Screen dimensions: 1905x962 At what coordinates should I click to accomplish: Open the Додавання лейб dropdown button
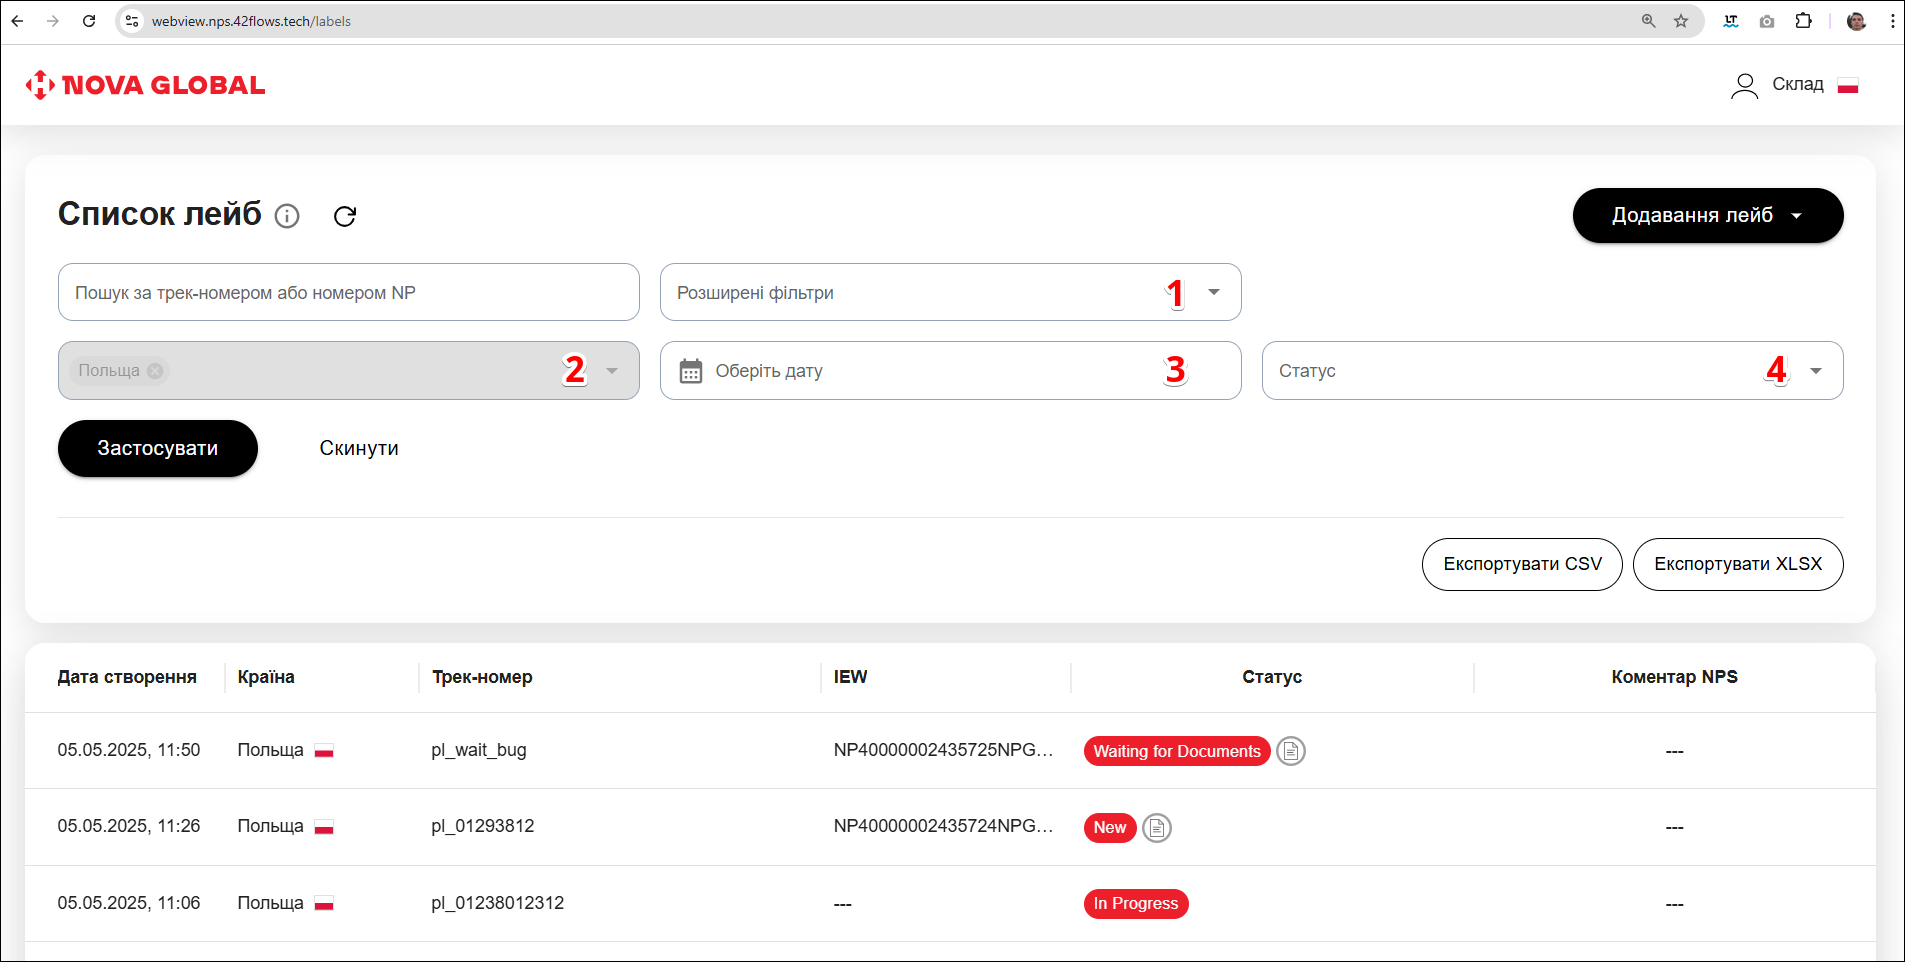(x=1707, y=215)
